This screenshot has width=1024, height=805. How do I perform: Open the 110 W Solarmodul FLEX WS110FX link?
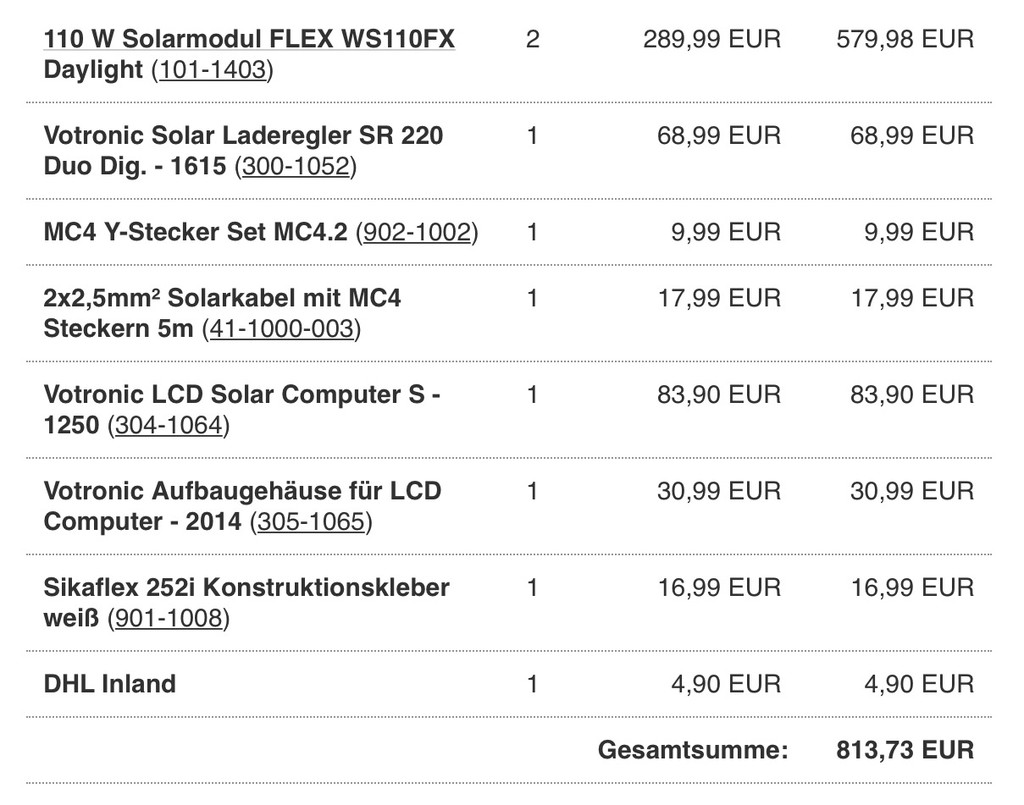coord(249,39)
